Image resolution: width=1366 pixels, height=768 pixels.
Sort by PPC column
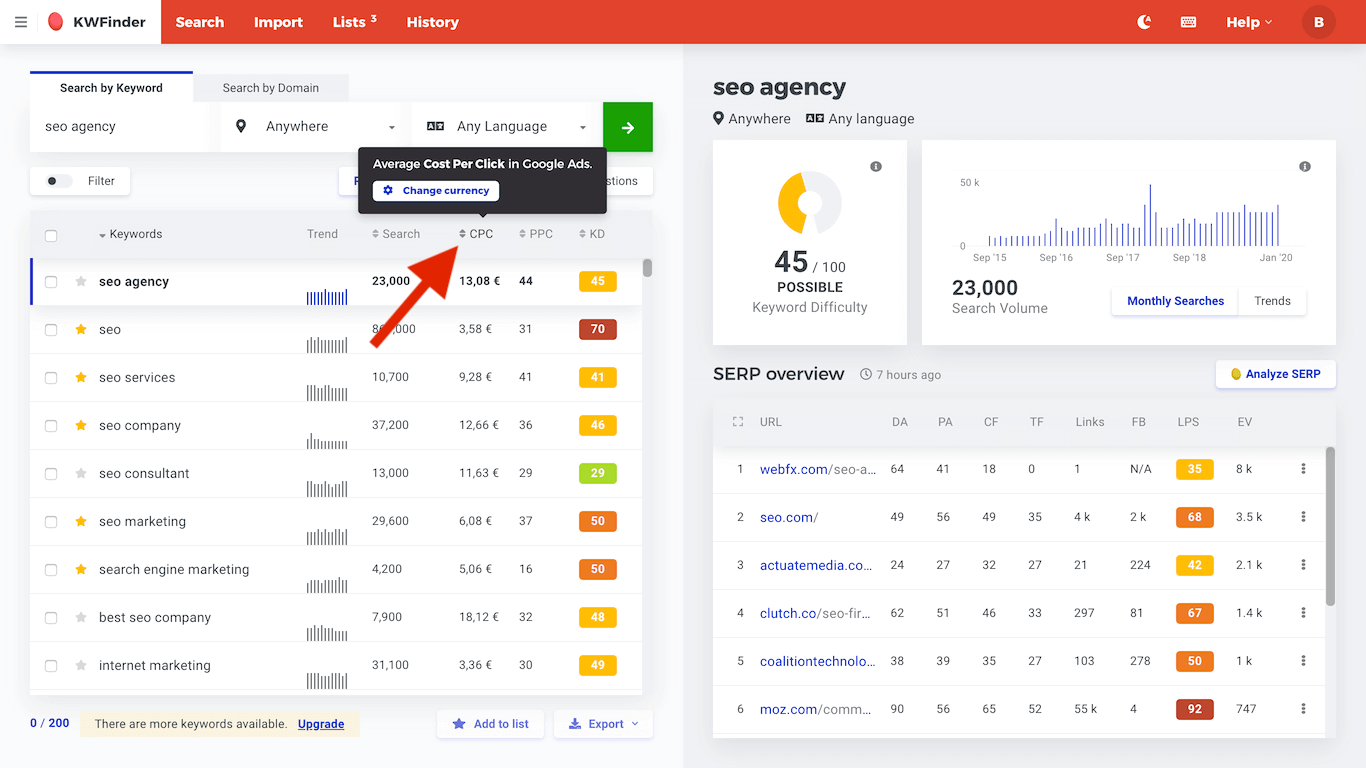(x=536, y=234)
